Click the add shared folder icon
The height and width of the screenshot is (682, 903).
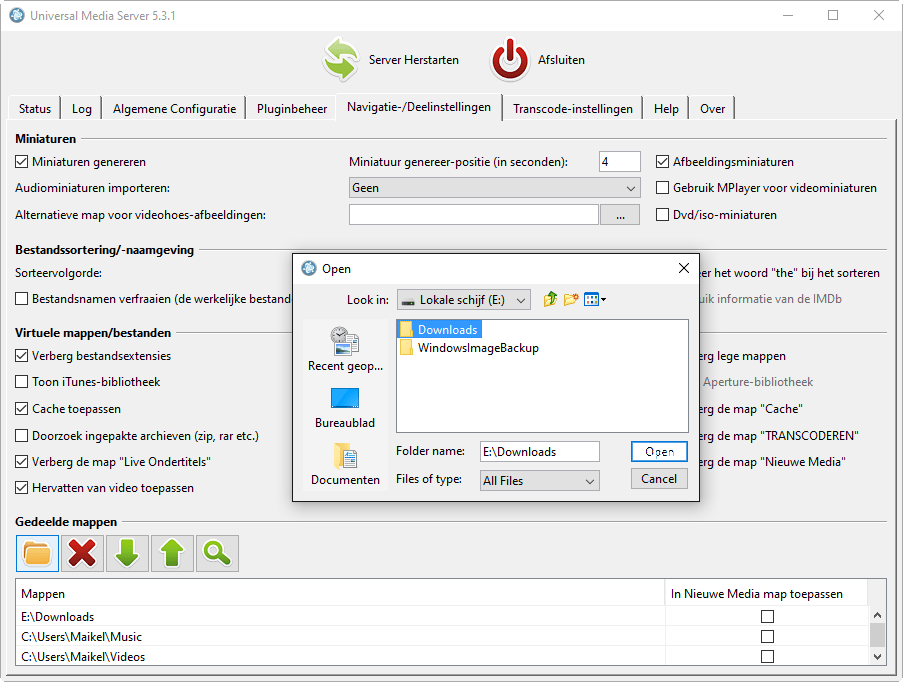click(x=37, y=554)
